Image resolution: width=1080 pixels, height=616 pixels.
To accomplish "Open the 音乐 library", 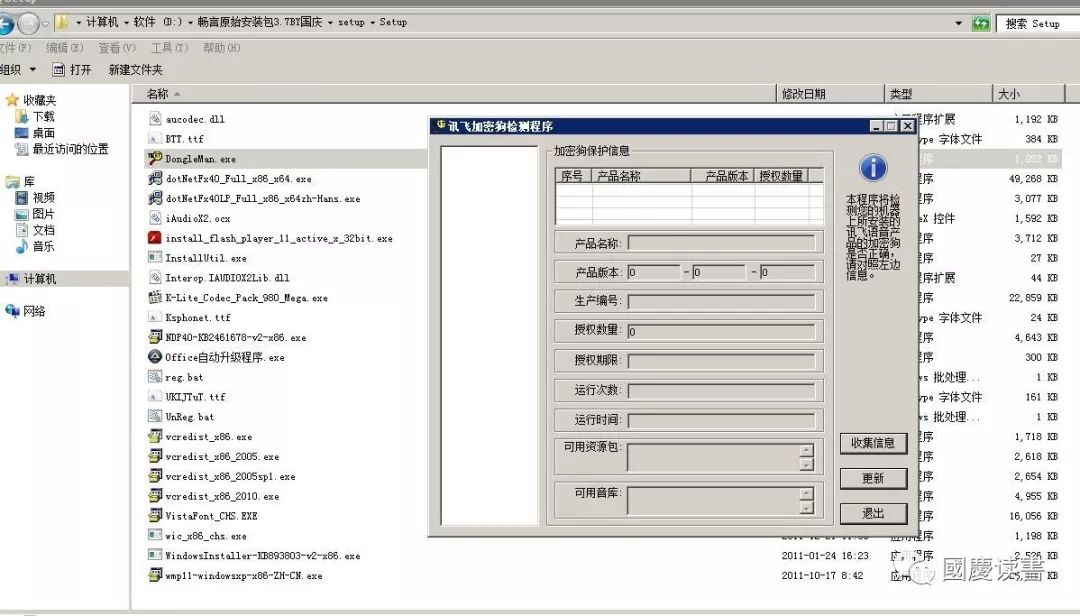I will pos(43,246).
